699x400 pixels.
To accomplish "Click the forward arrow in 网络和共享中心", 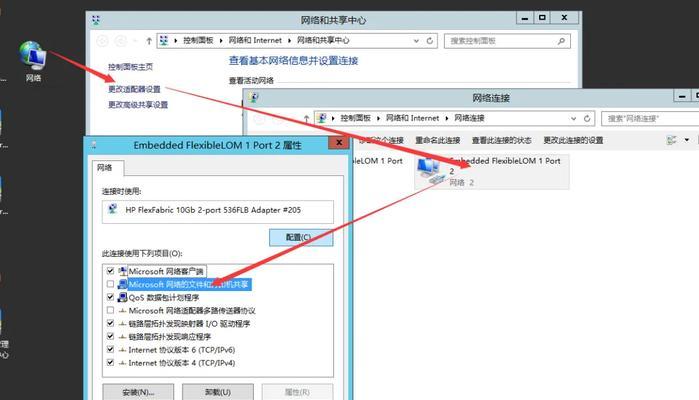I will click(120, 41).
